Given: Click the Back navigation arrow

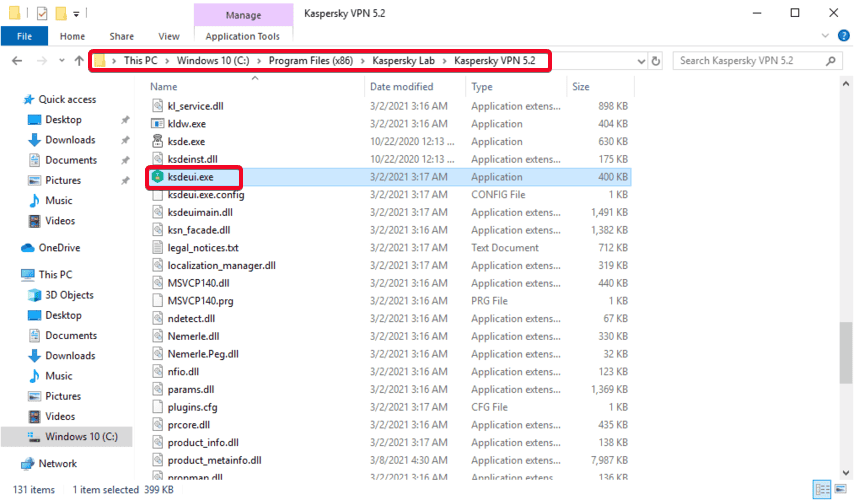Looking at the screenshot, I should click(x=17, y=60).
